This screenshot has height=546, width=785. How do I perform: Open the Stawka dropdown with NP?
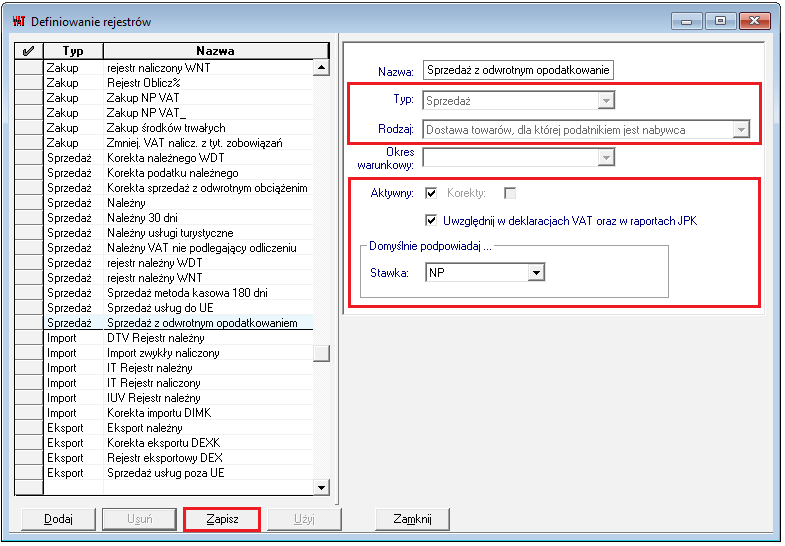pos(537,273)
